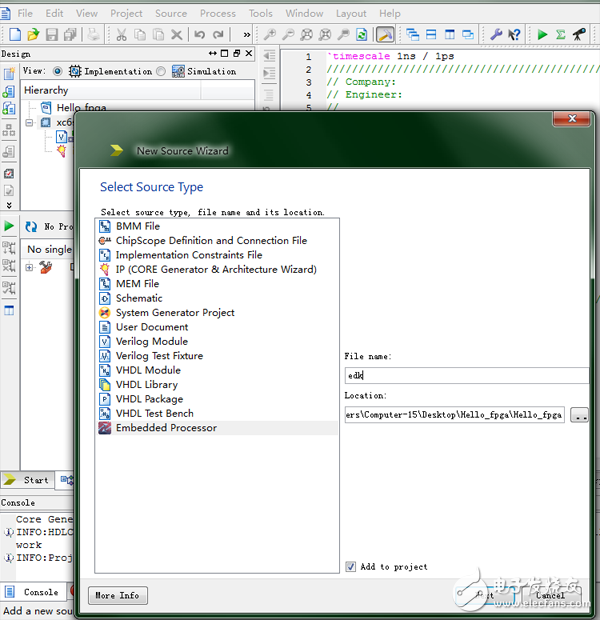The height and width of the screenshot is (620, 600).
Task: Click the Location browse button
Action: coord(579,414)
